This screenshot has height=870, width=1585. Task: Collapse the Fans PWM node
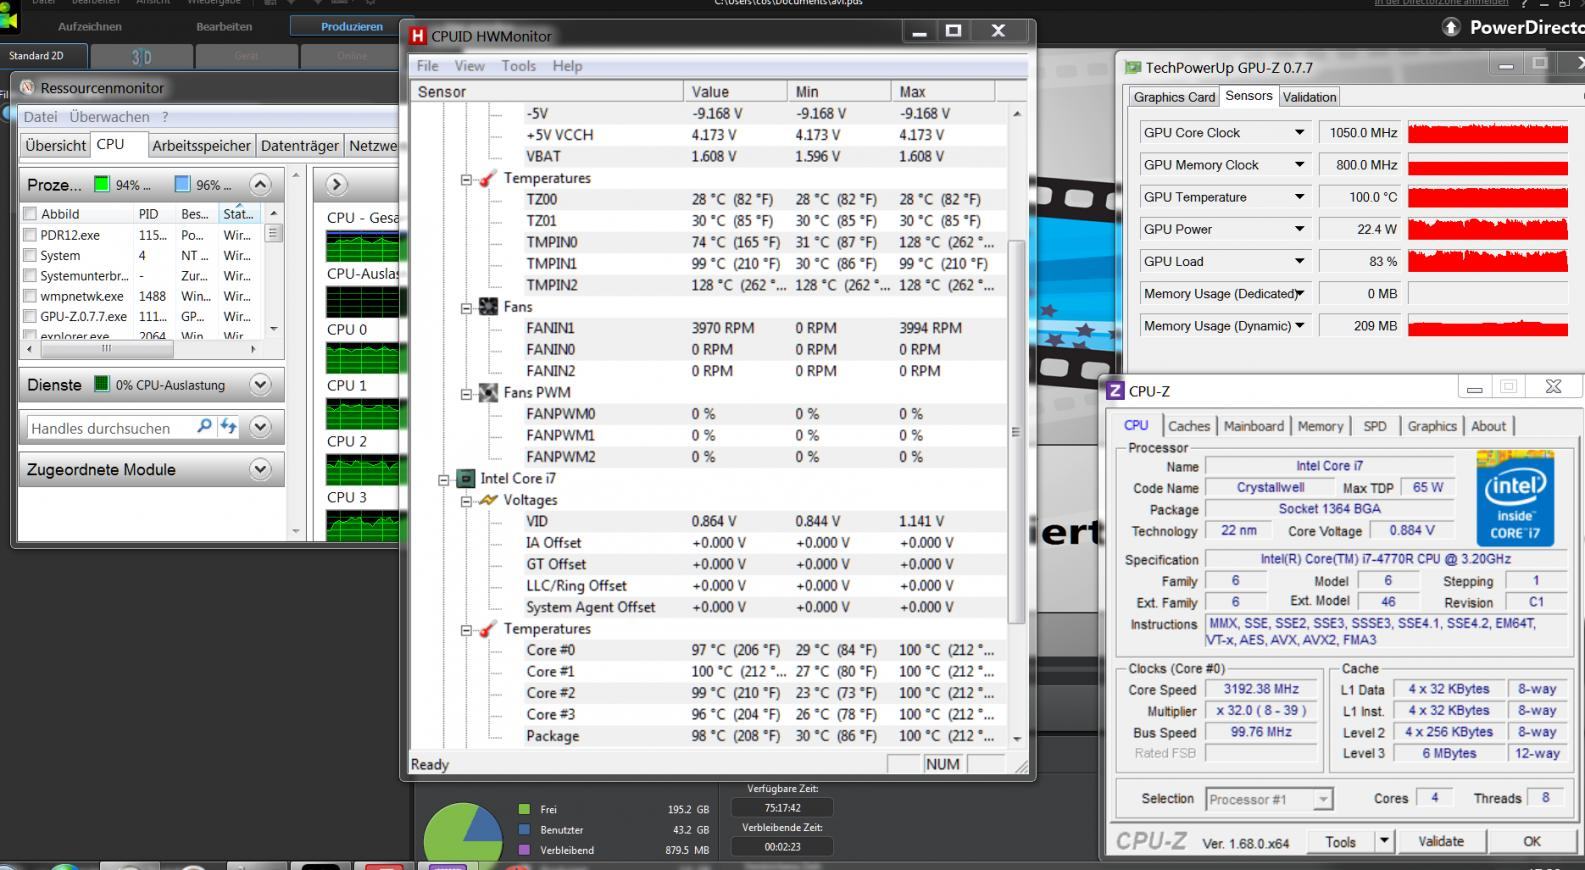pos(466,394)
